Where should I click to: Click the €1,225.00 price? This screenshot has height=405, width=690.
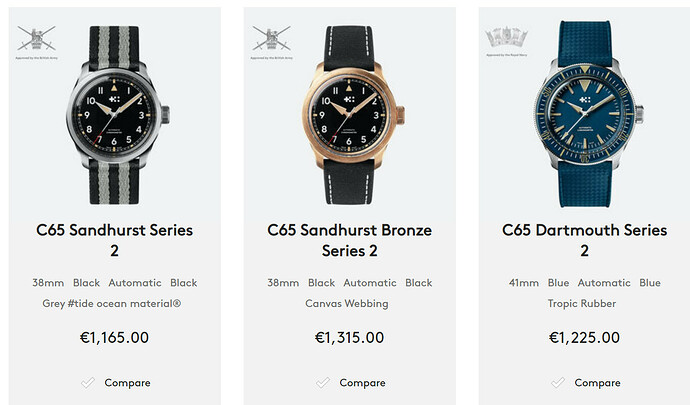point(584,338)
